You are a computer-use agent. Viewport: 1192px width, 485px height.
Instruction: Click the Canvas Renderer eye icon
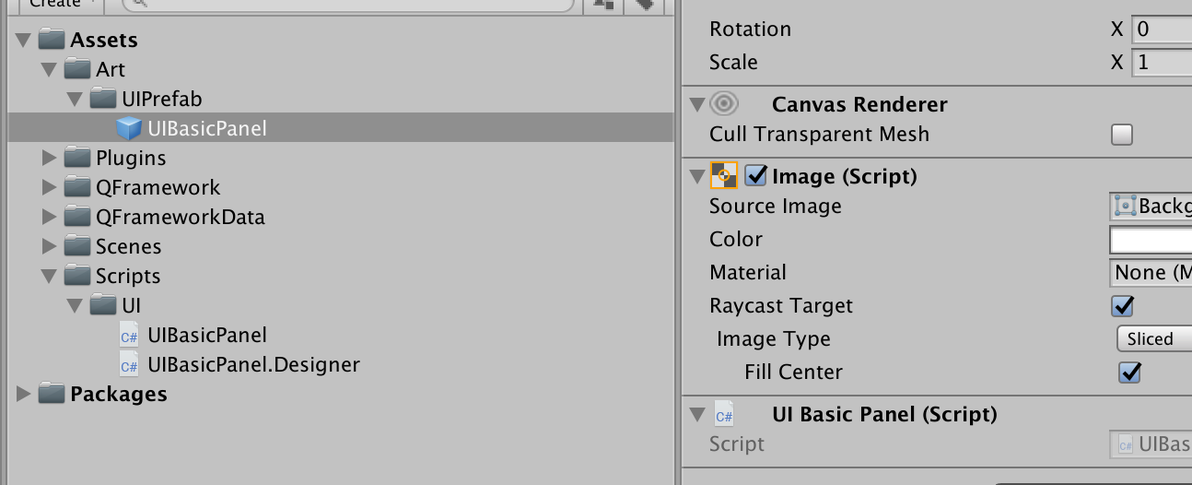(x=724, y=104)
